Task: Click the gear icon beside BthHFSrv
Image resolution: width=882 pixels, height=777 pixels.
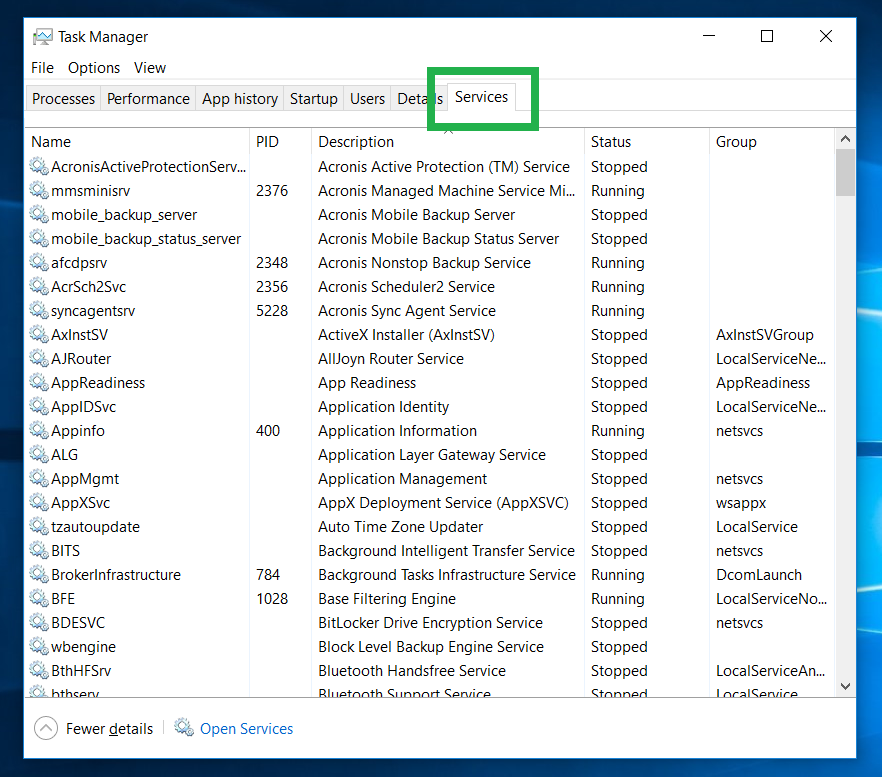Action: click(39, 671)
